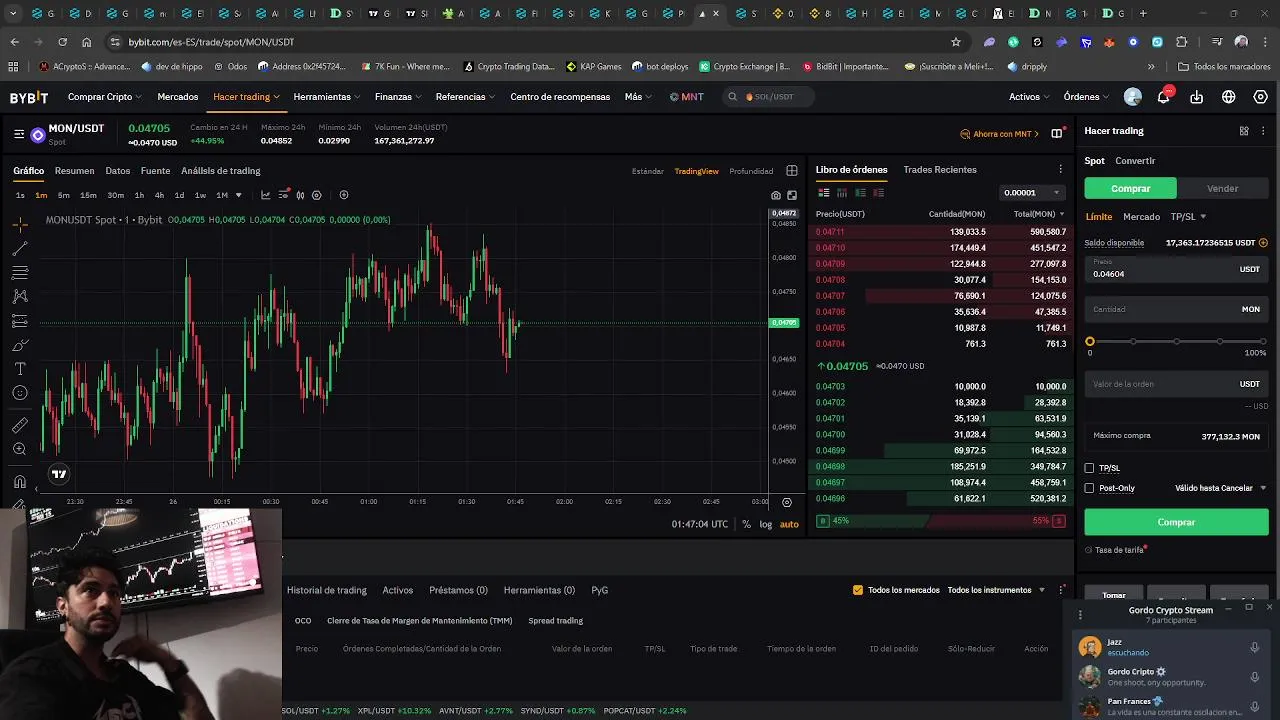Open the emoji and icons tool
This screenshot has width=1280, height=720.
20,393
